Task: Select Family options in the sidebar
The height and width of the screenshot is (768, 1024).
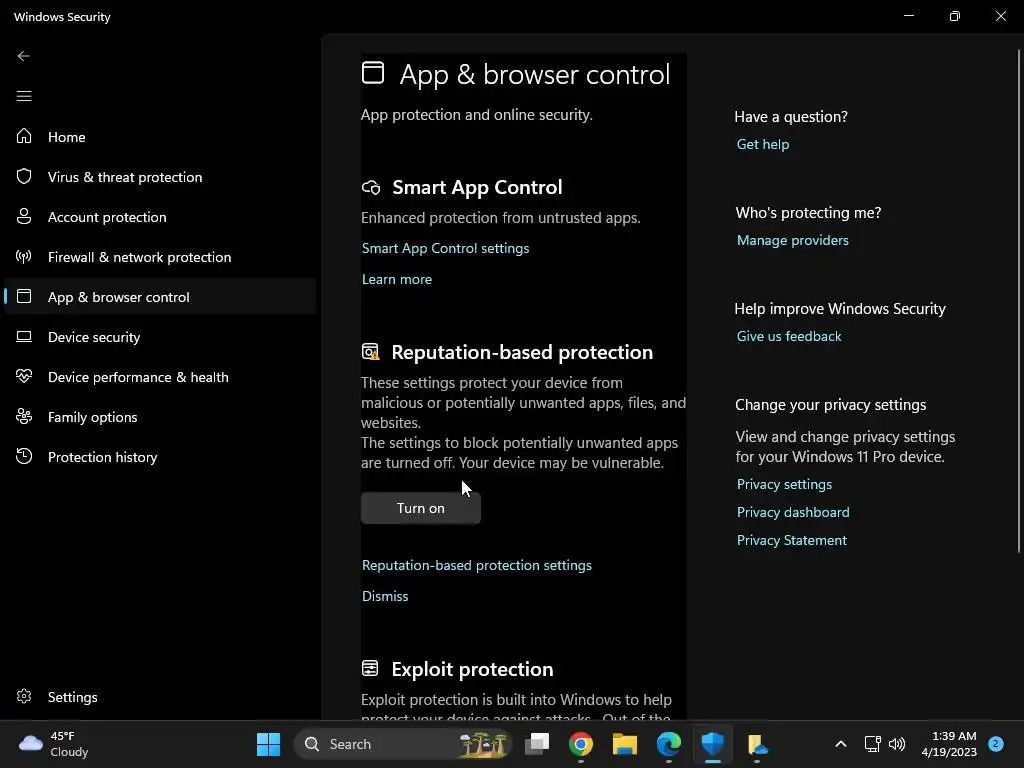Action: coord(159,417)
